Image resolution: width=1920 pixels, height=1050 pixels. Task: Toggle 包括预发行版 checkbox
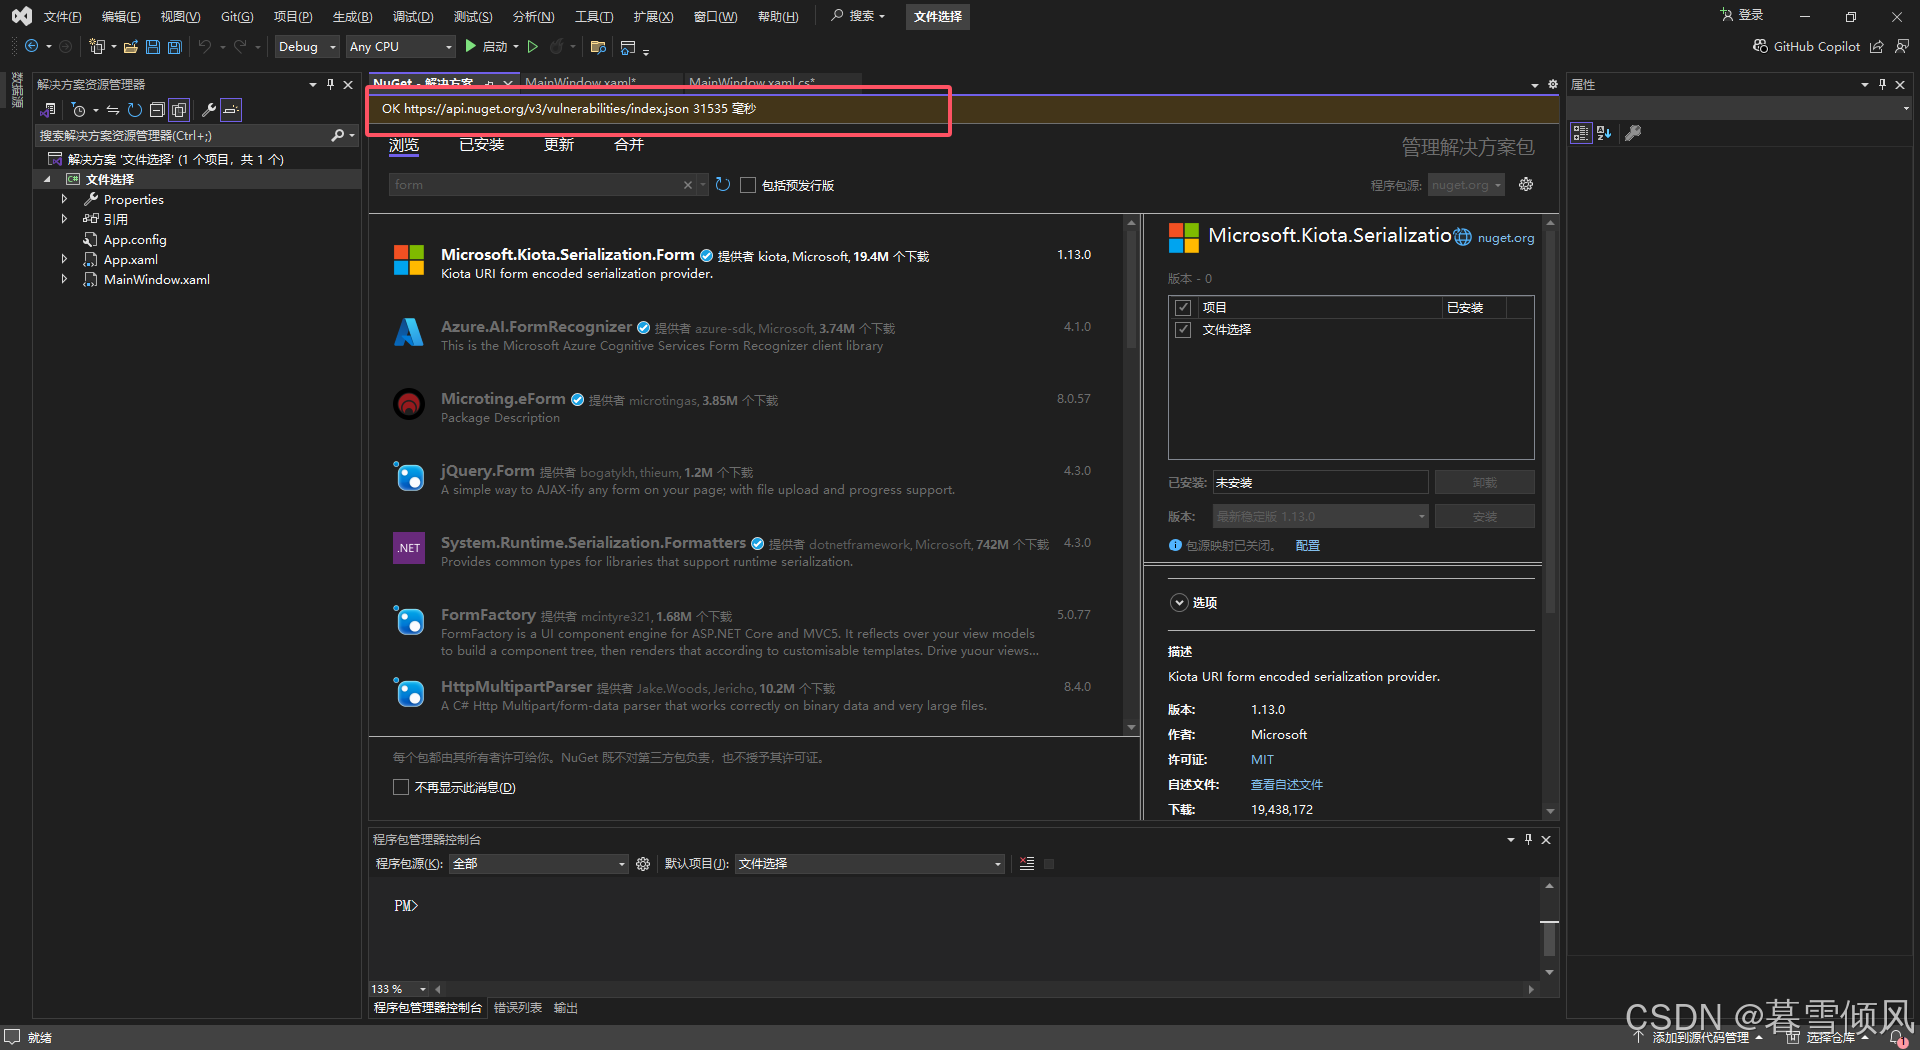pos(747,185)
